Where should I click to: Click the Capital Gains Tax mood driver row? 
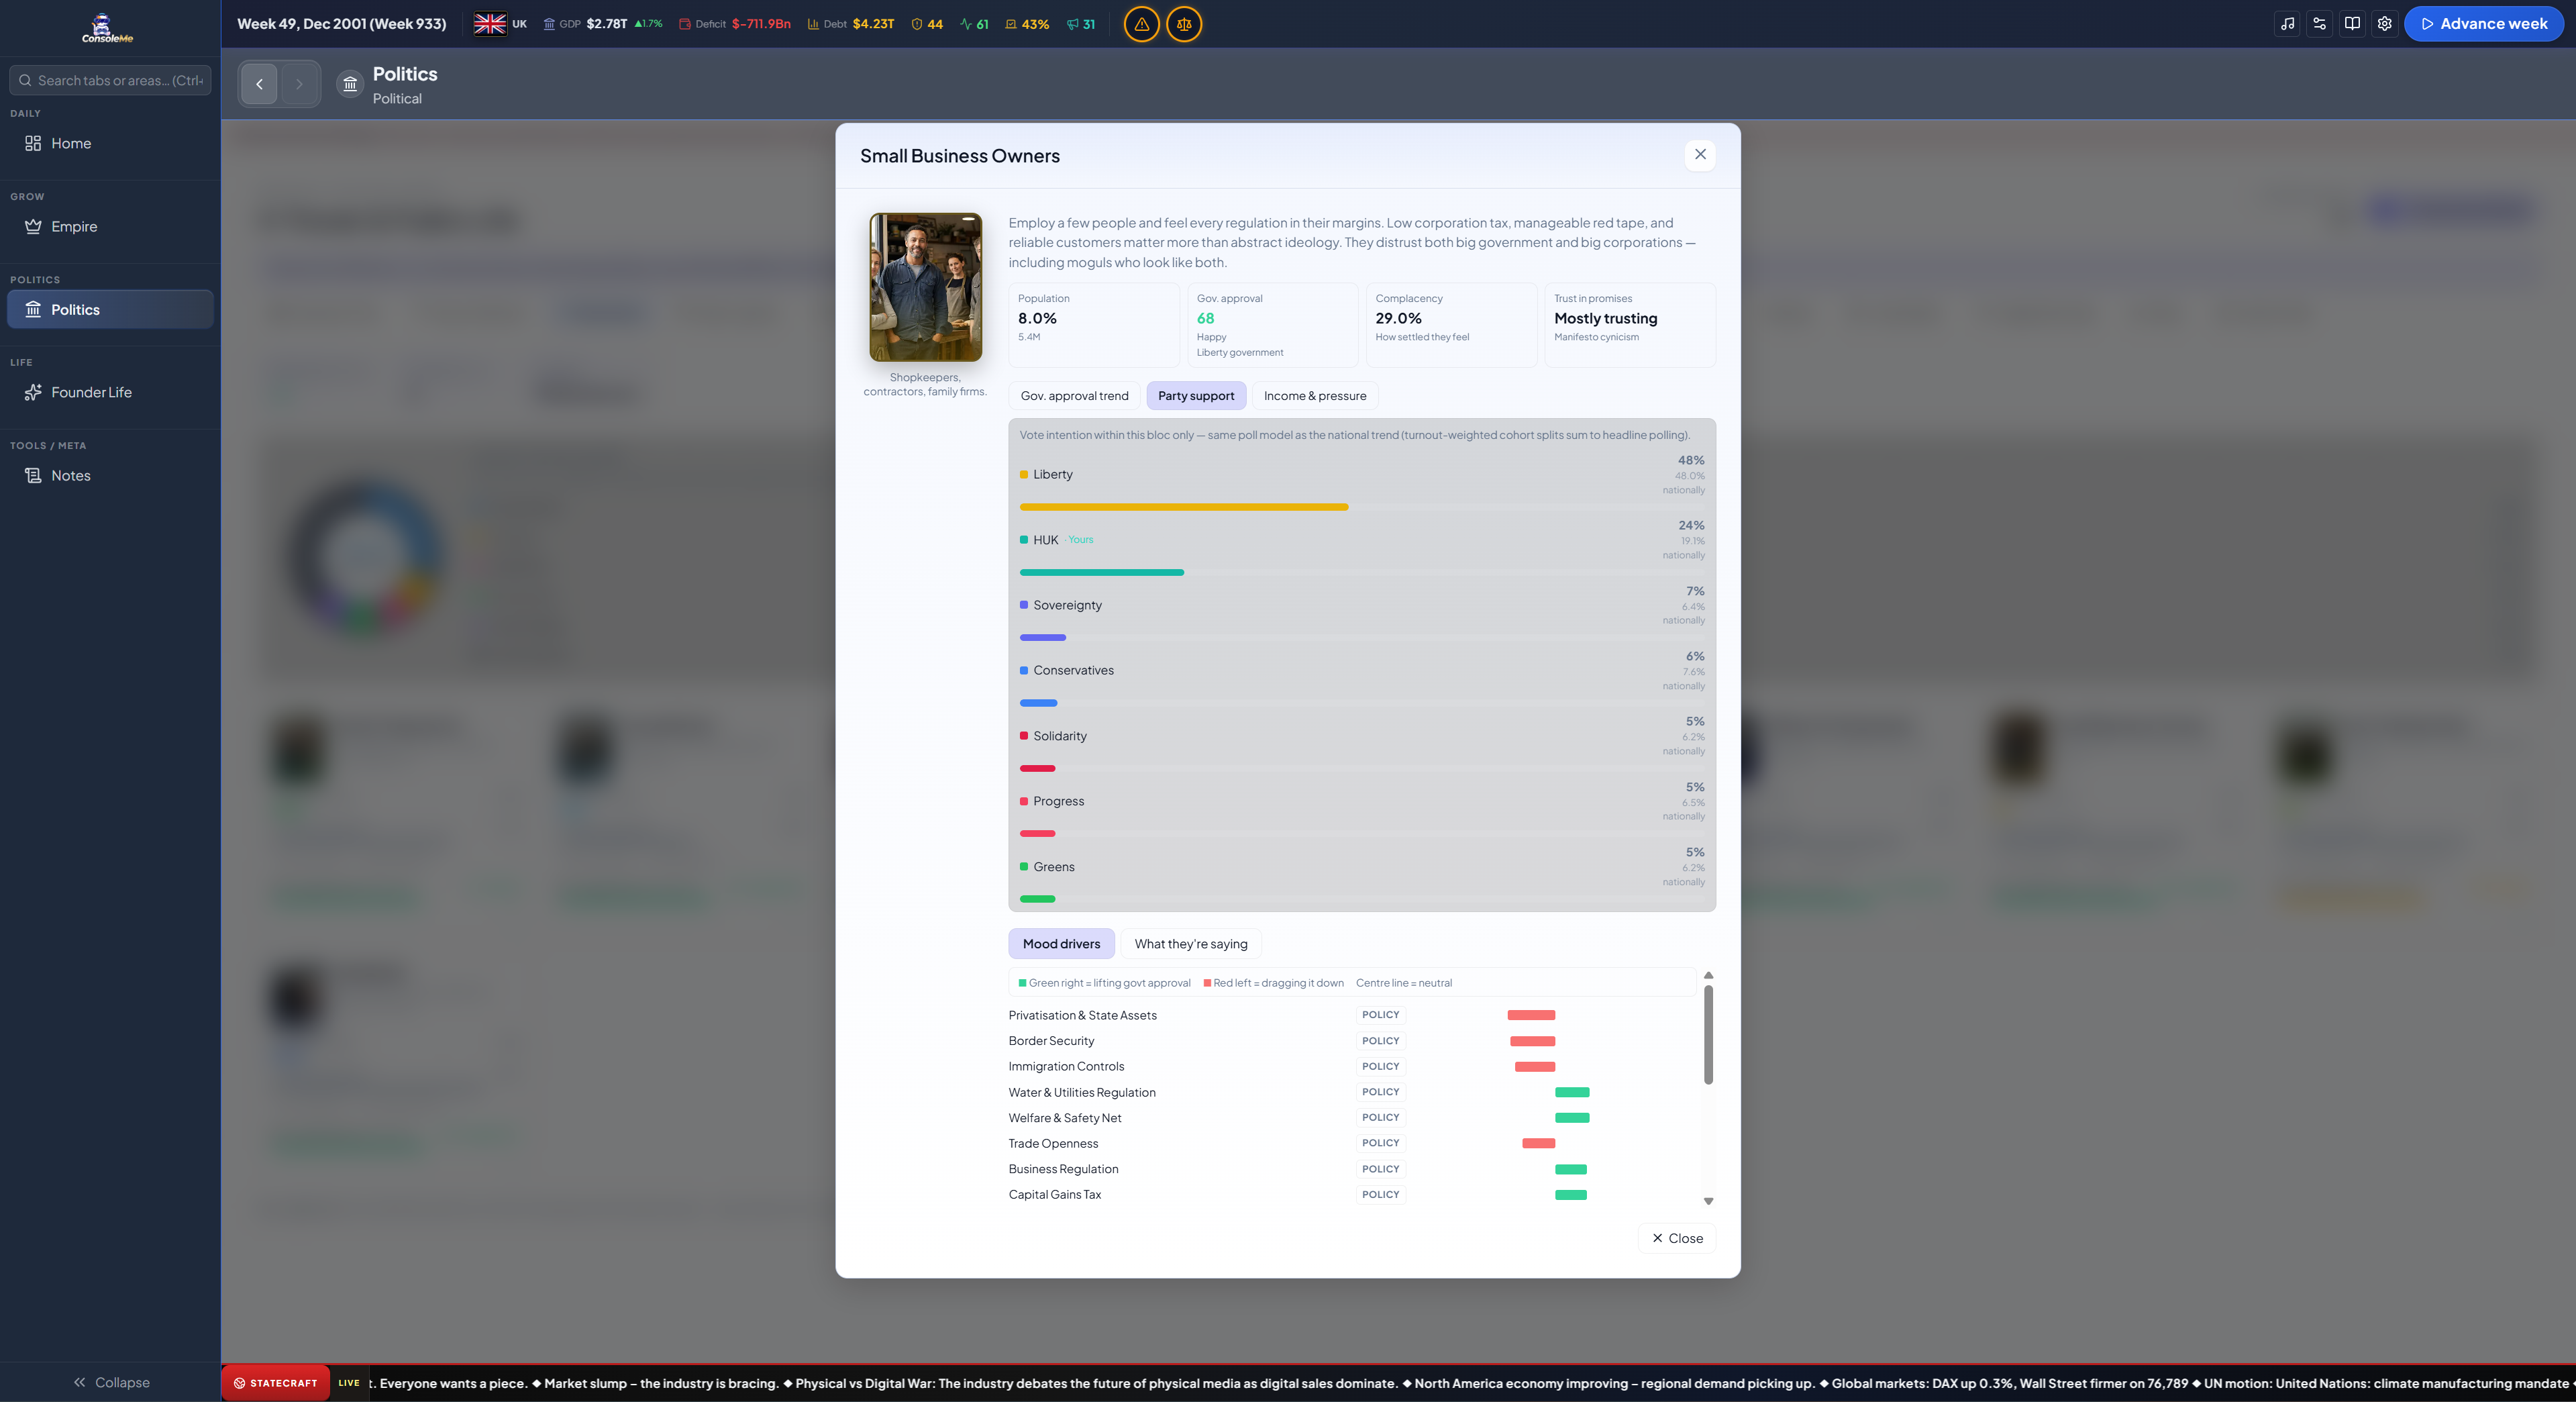[x=1352, y=1194]
